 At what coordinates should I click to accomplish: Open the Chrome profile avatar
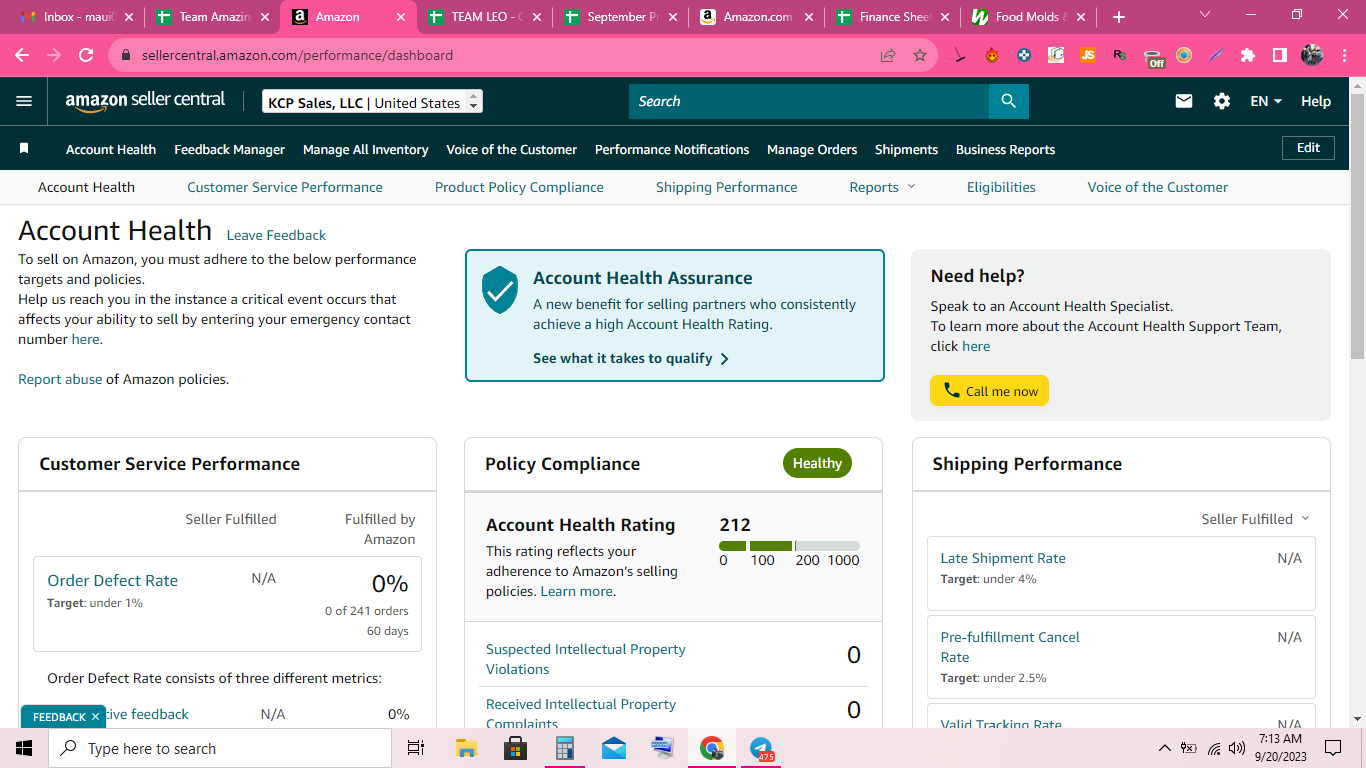point(1312,55)
